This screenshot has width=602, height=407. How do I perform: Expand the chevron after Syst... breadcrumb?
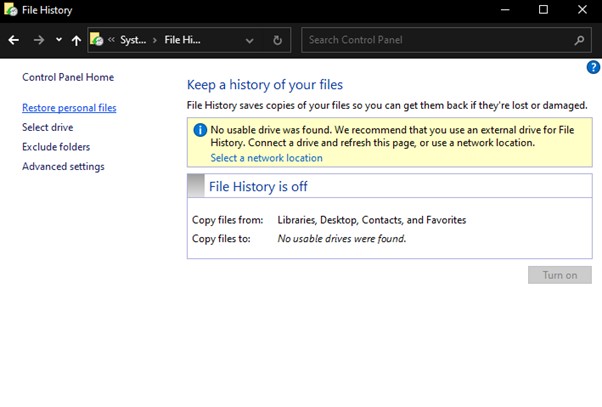point(155,41)
